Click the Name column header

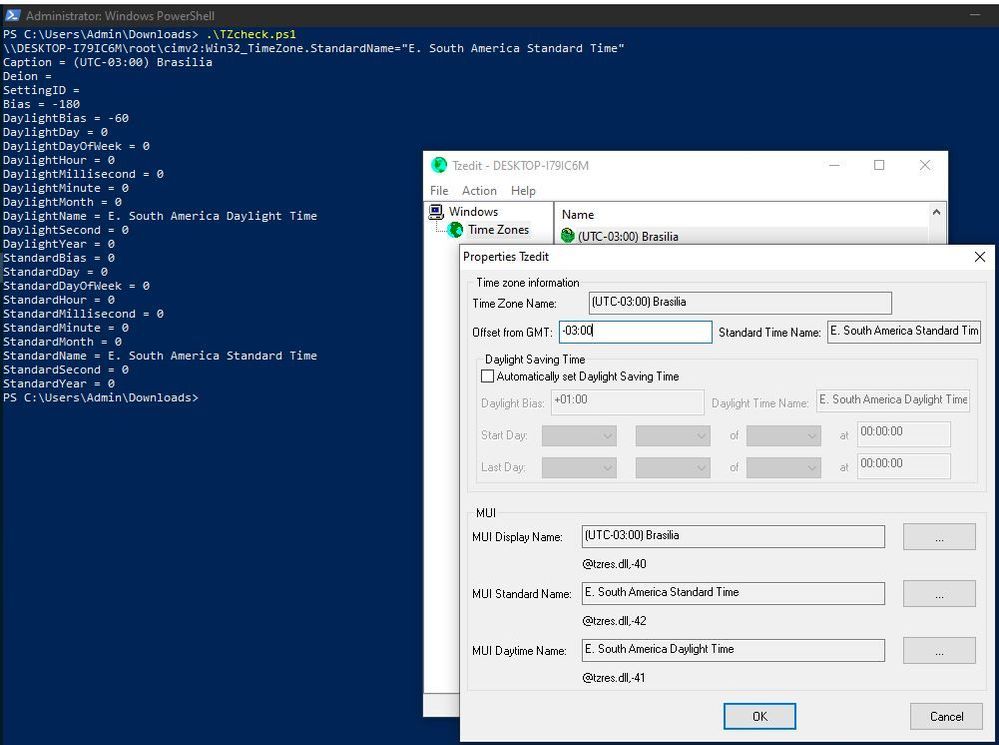coord(578,215)
